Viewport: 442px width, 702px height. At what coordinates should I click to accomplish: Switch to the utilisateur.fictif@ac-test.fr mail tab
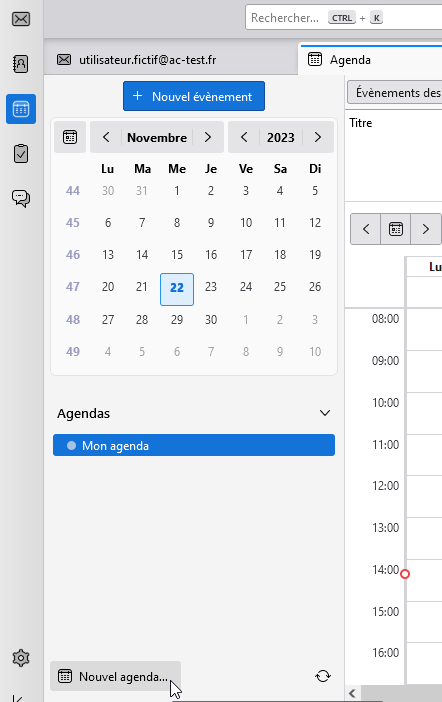[137, 60]
